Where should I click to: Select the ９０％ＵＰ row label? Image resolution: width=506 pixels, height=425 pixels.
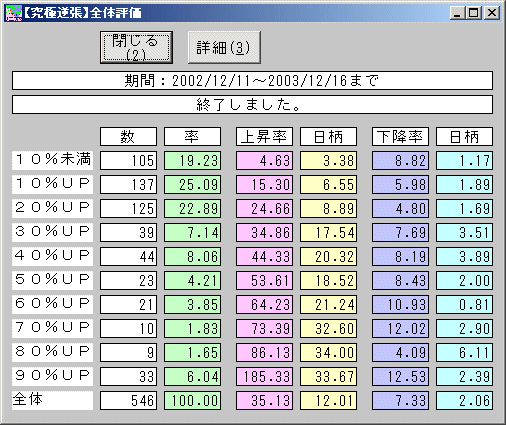pos(53,376)
